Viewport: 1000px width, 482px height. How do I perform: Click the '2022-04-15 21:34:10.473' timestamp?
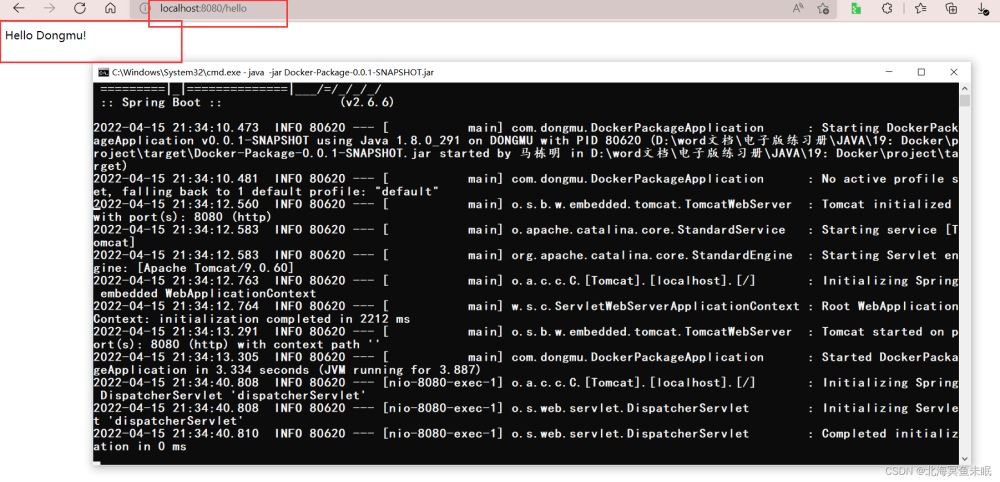(x=176, y=128)
